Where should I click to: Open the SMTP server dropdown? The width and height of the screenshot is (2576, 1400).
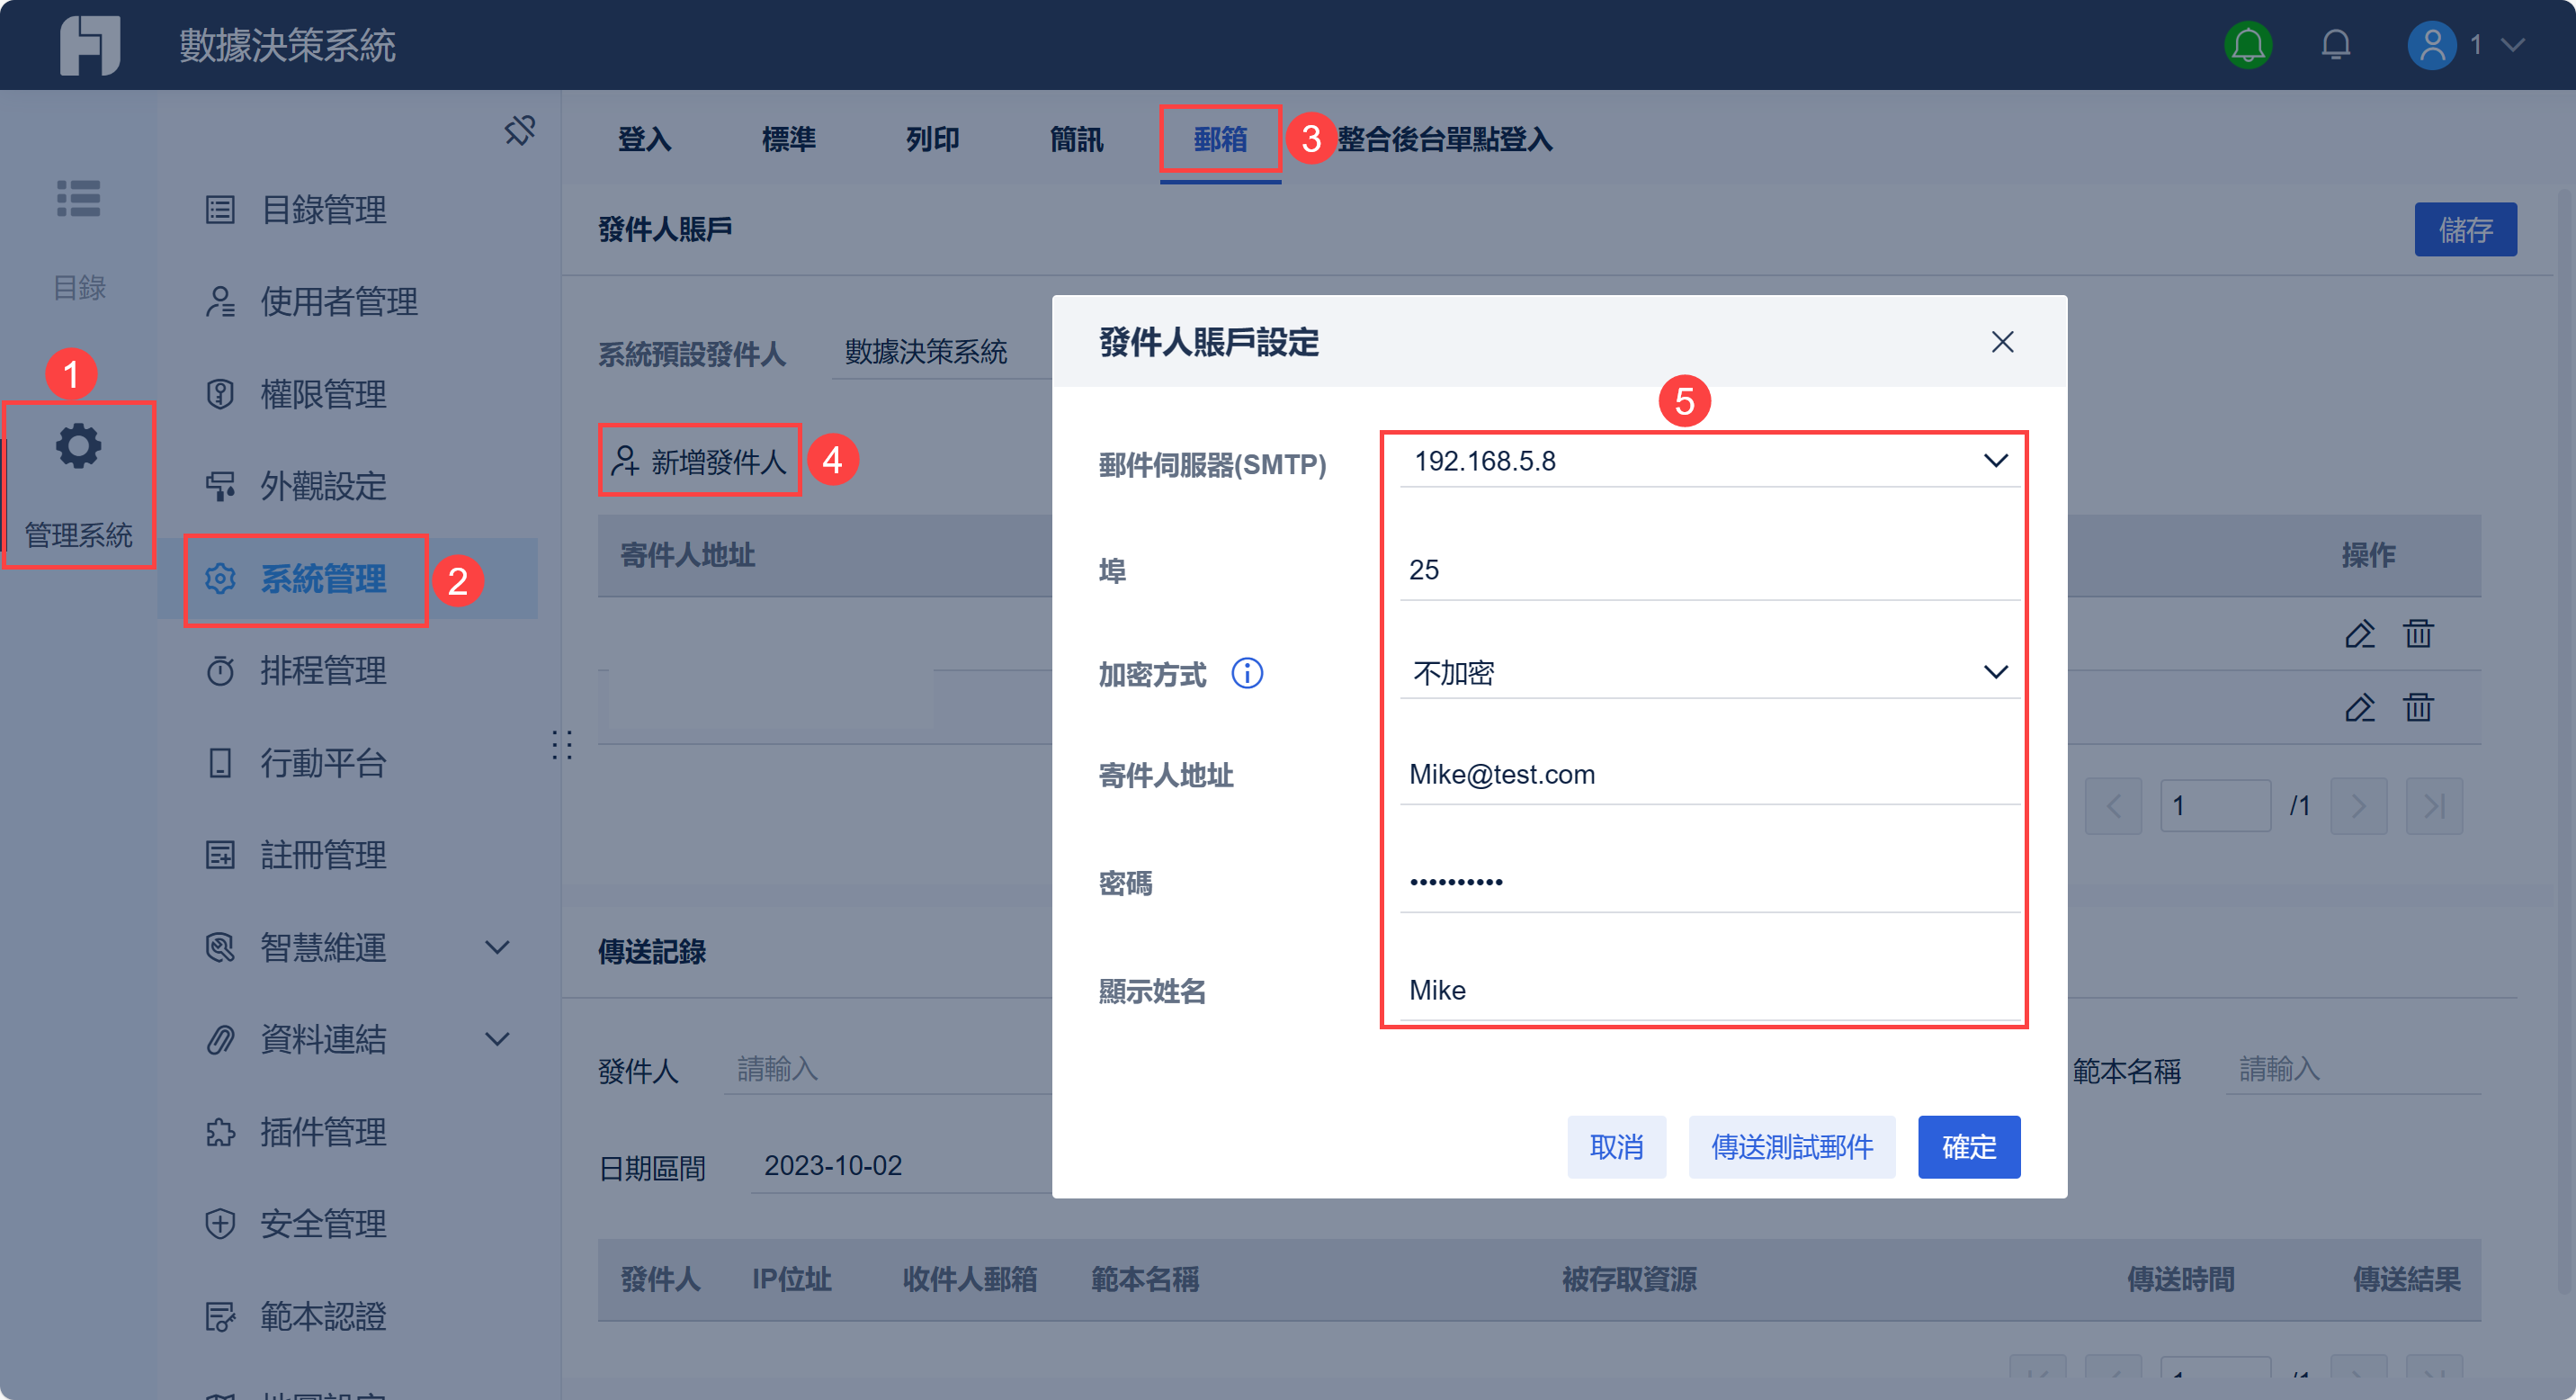click(1994, 461)
